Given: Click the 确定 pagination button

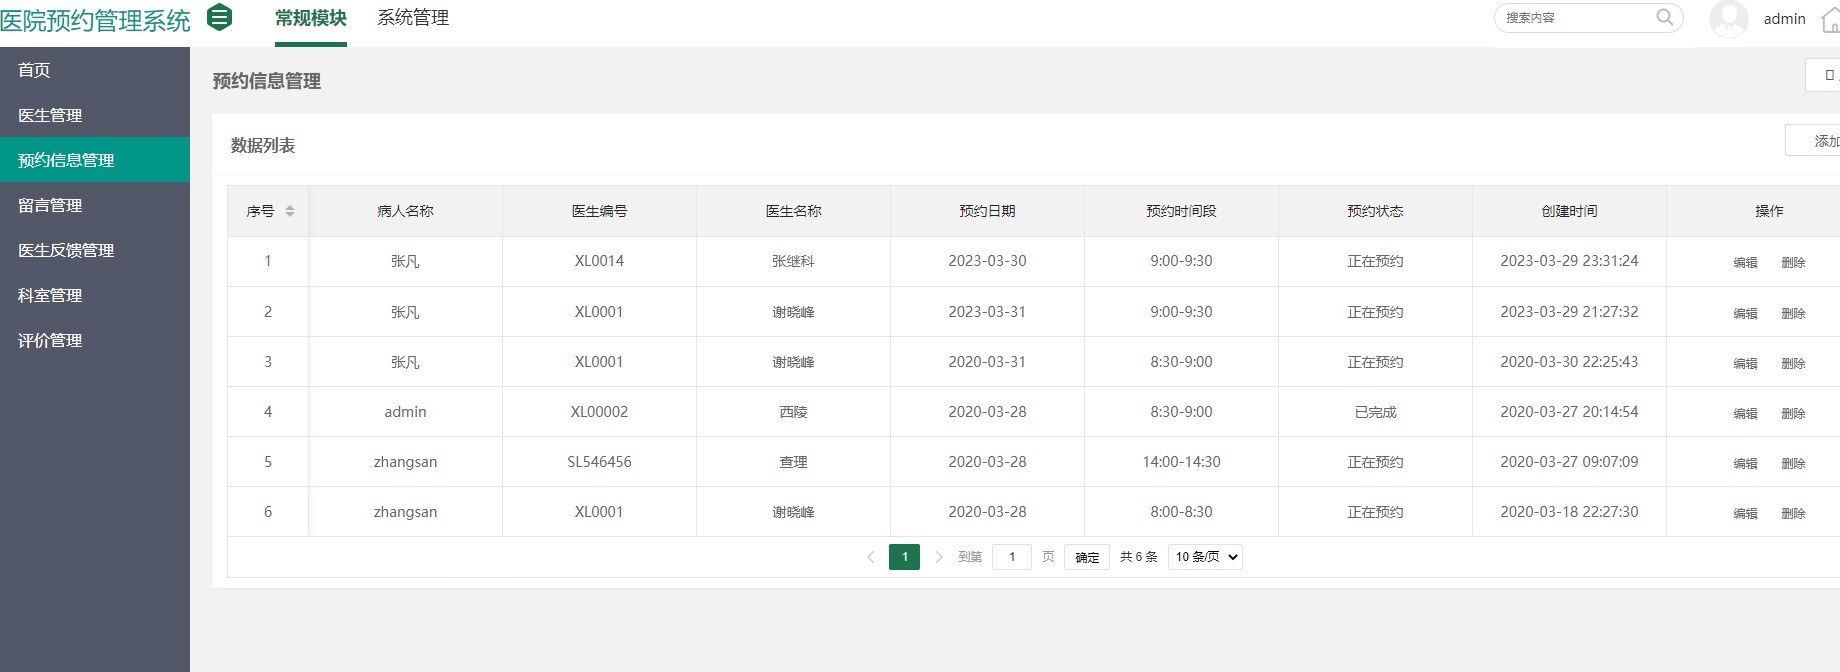Looking at the screenshot, I should [x=1087, y=557].
